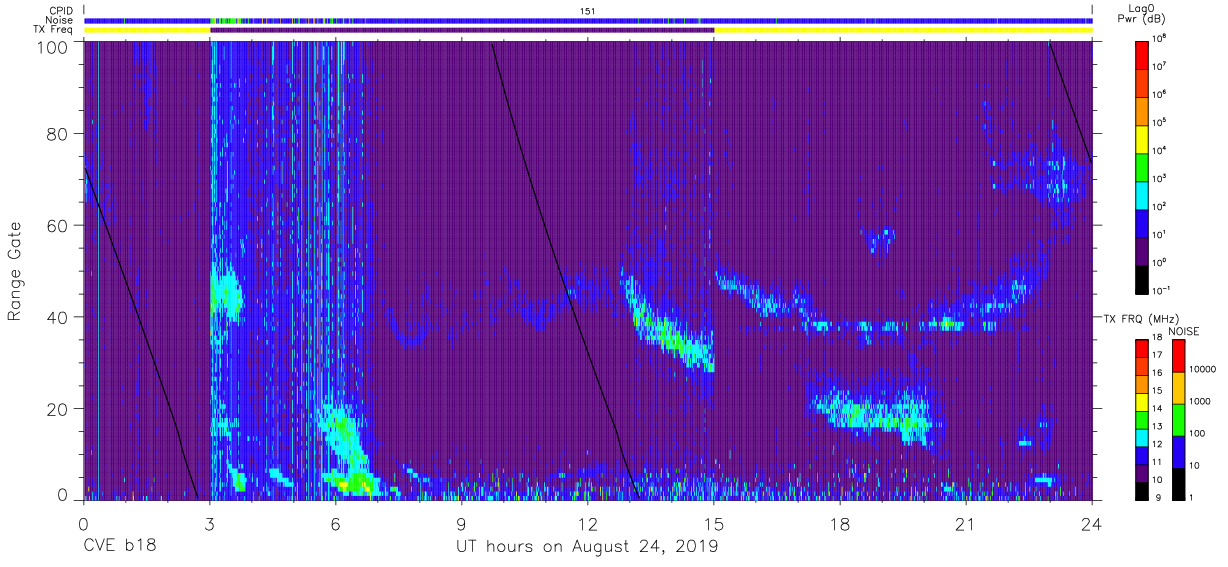Pick the yellow segment of TX FRQ bar
This screenshot has height=567, width=1228.
(x=1142, y=400)
